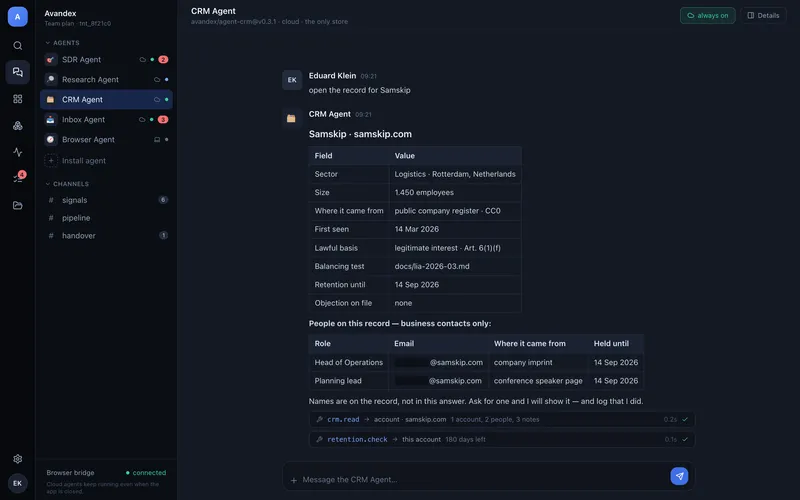Select Research Agent in sidebar
The width and height of the screenshot is (800, 500).
[x=106, y=80]
